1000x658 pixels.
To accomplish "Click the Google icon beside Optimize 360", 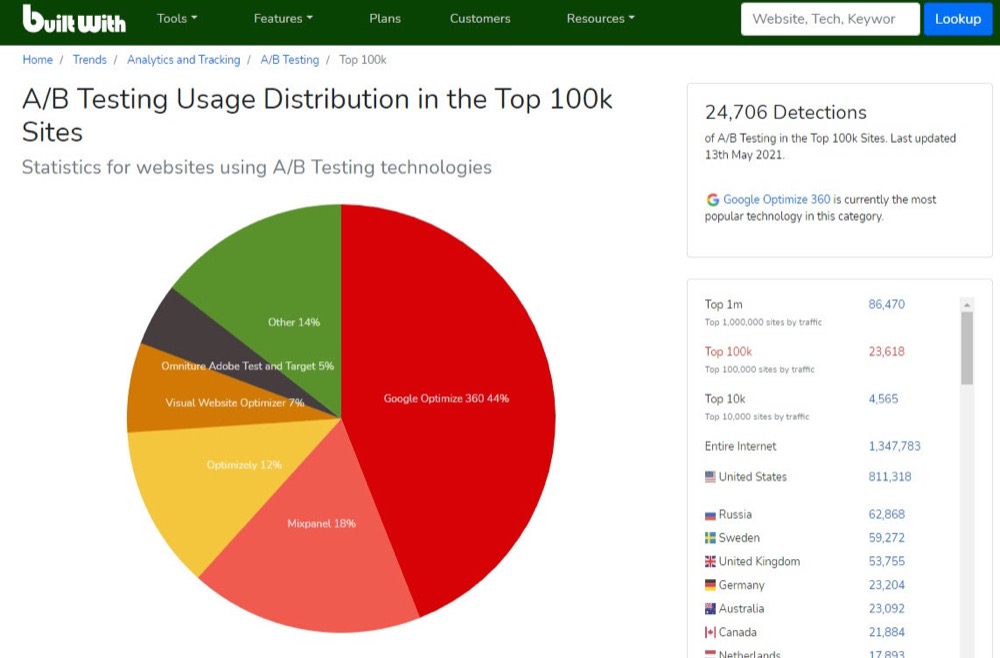I will [x=712, y=200].
